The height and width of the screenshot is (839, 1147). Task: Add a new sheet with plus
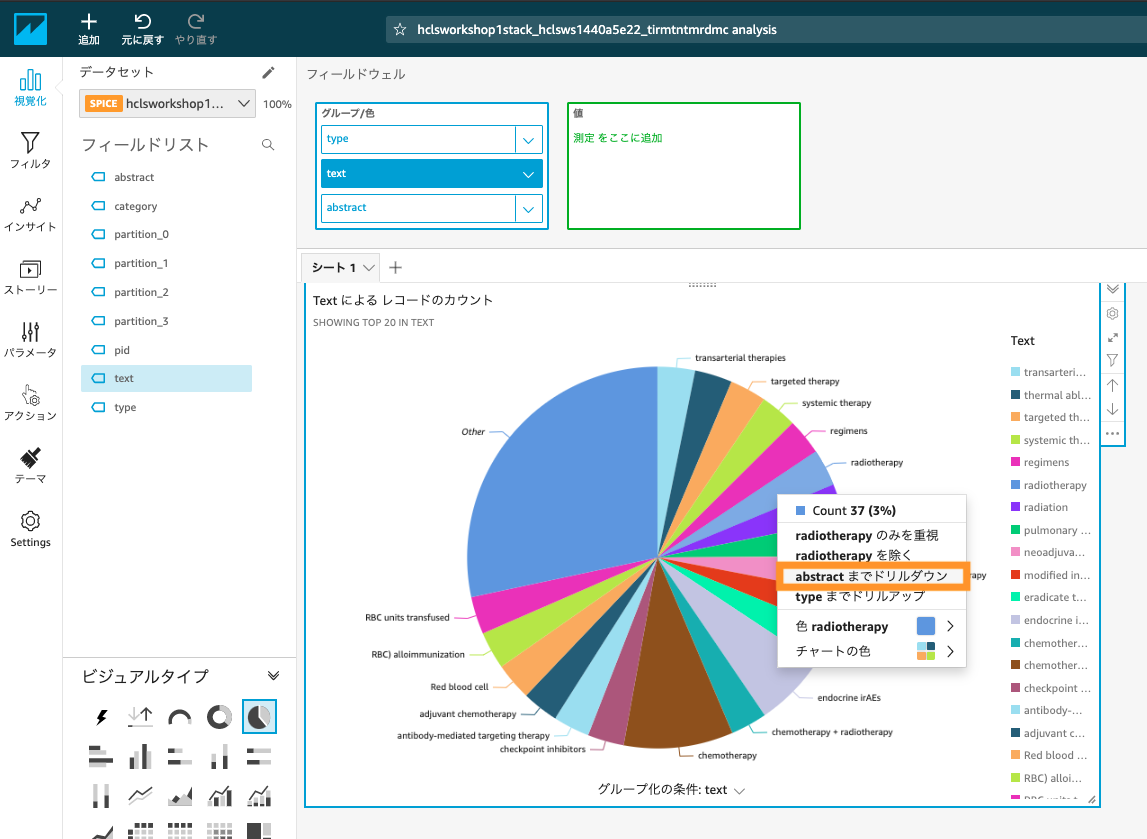(396, 268)
